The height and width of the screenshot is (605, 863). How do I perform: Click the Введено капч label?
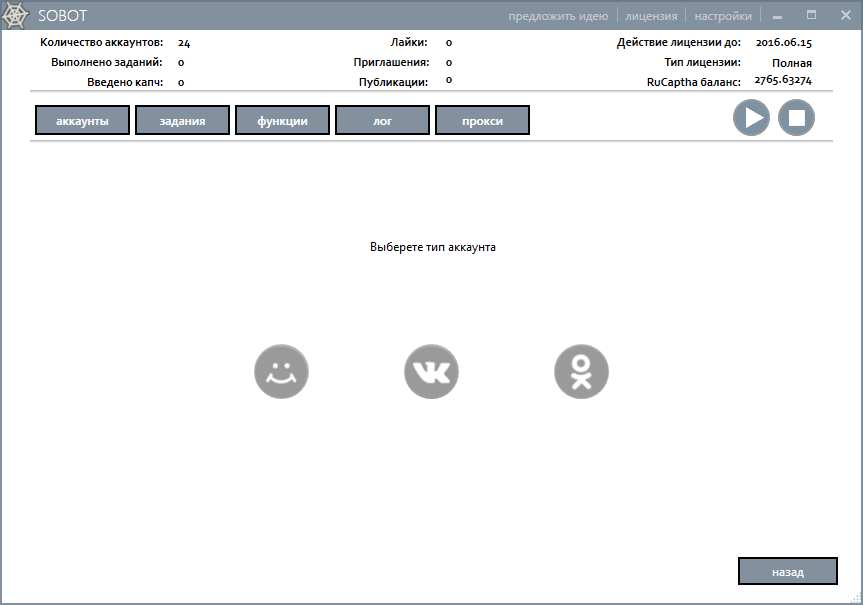[x=125, y=83]
